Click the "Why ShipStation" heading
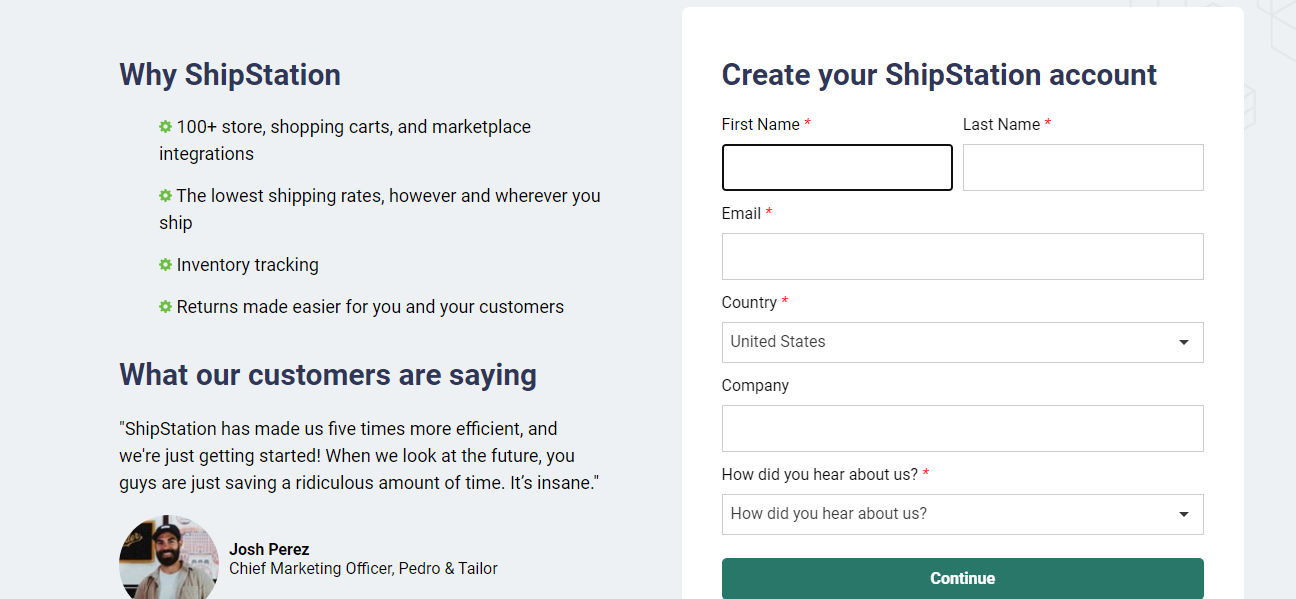The image size is (1296, 599). tap(230, 75)
